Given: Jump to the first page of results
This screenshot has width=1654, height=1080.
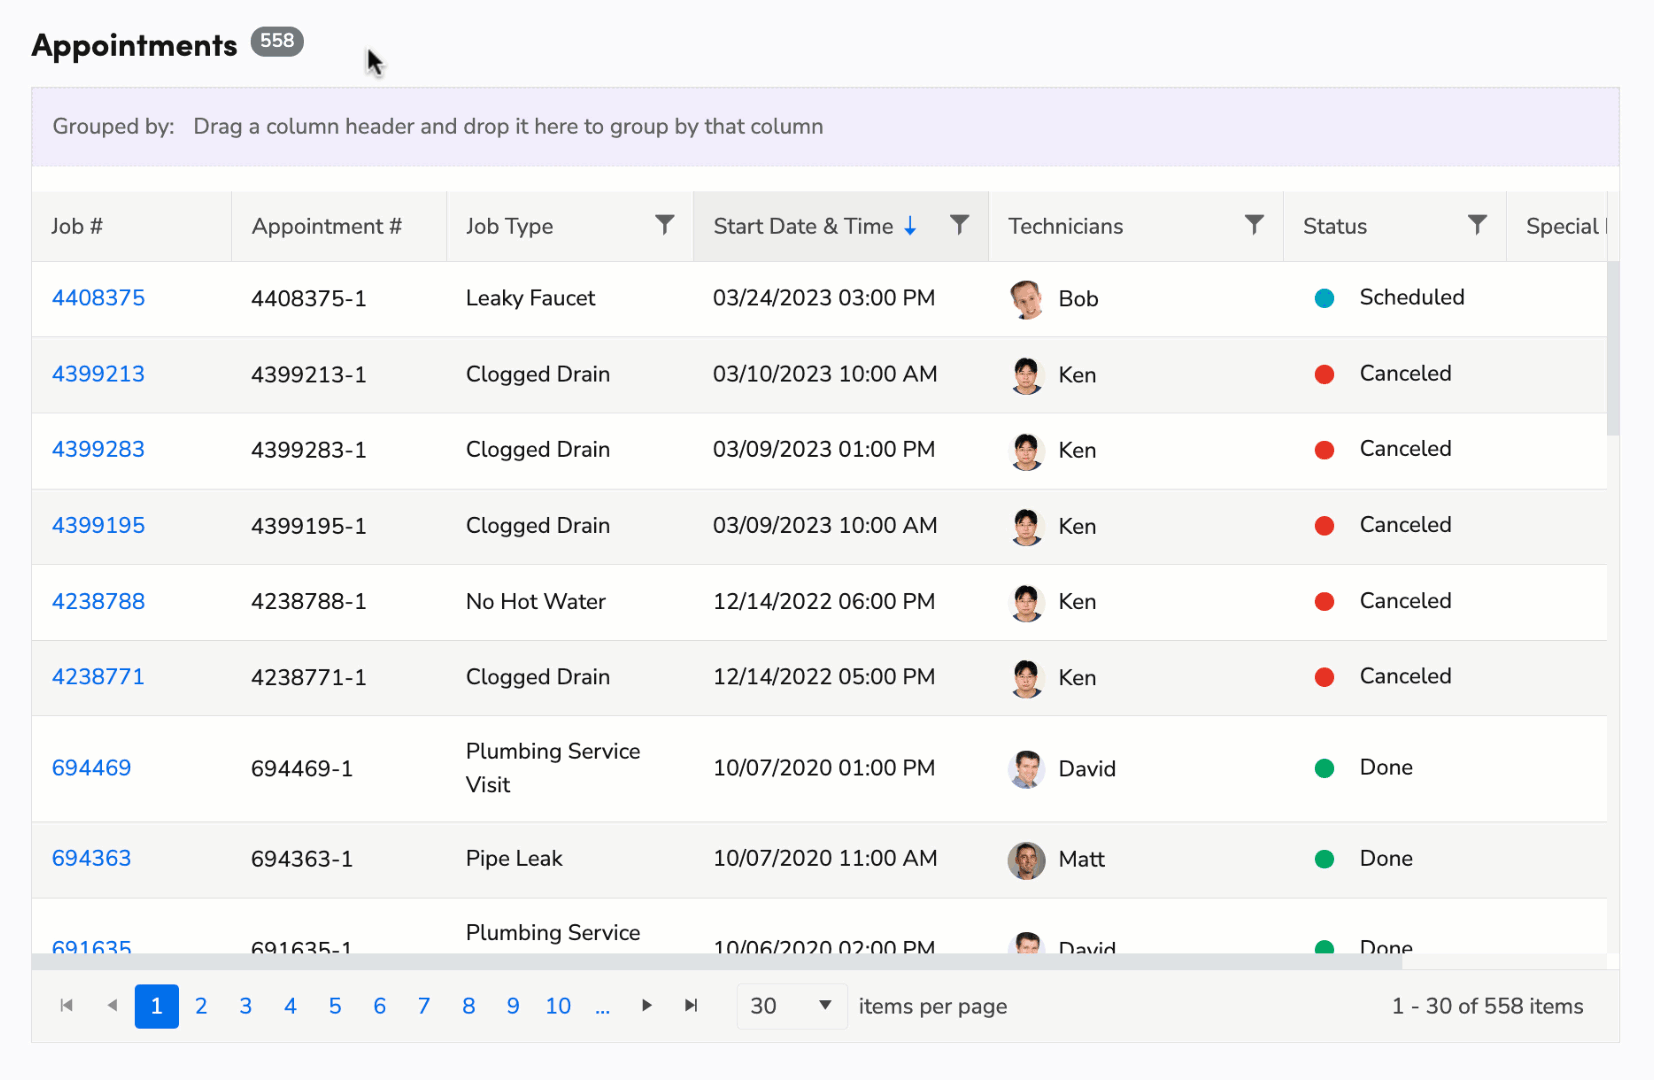Looking at the screenshot, I should tap(66, 1006).
